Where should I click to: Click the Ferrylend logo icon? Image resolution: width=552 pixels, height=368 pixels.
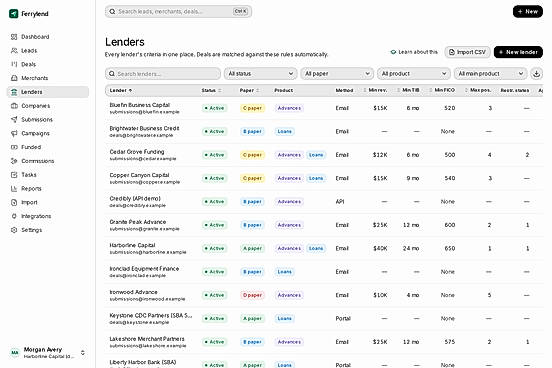(13, 14)
